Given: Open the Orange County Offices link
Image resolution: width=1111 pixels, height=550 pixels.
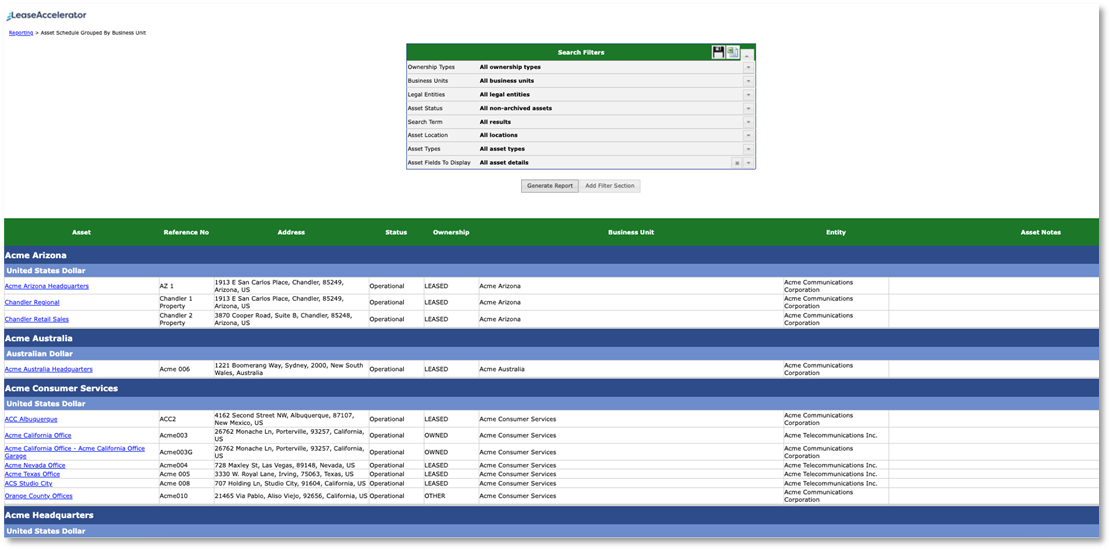Looking at the screenshot, I should pos(39,496).
